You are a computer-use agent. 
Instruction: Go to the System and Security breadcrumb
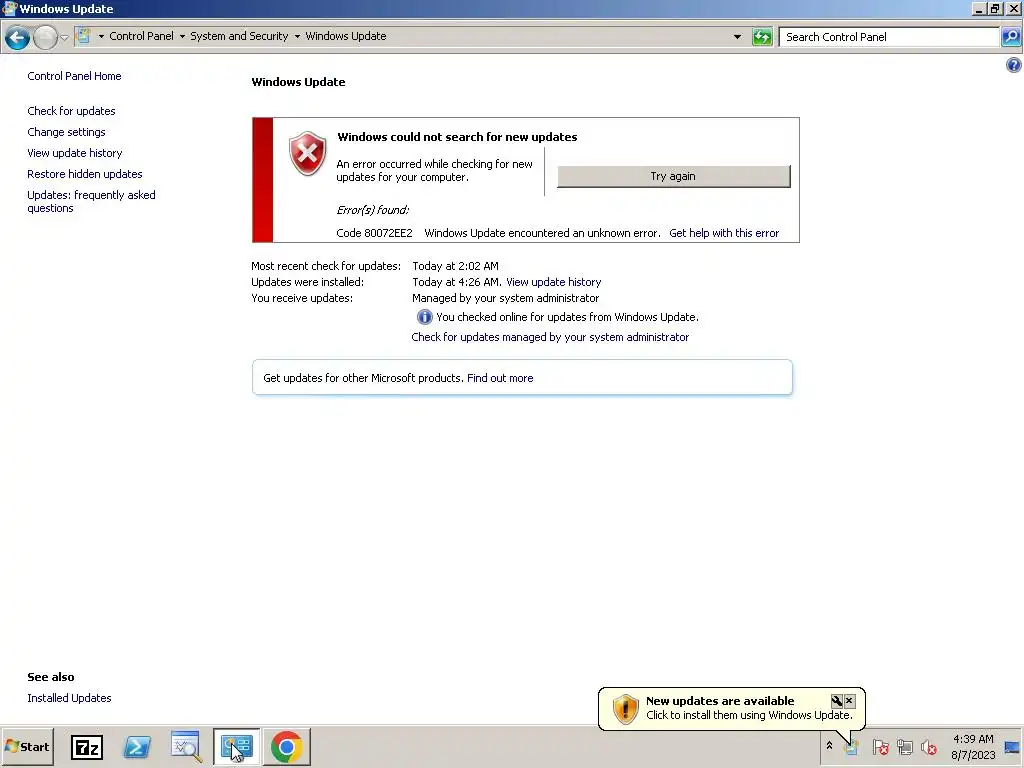[239, 36]
